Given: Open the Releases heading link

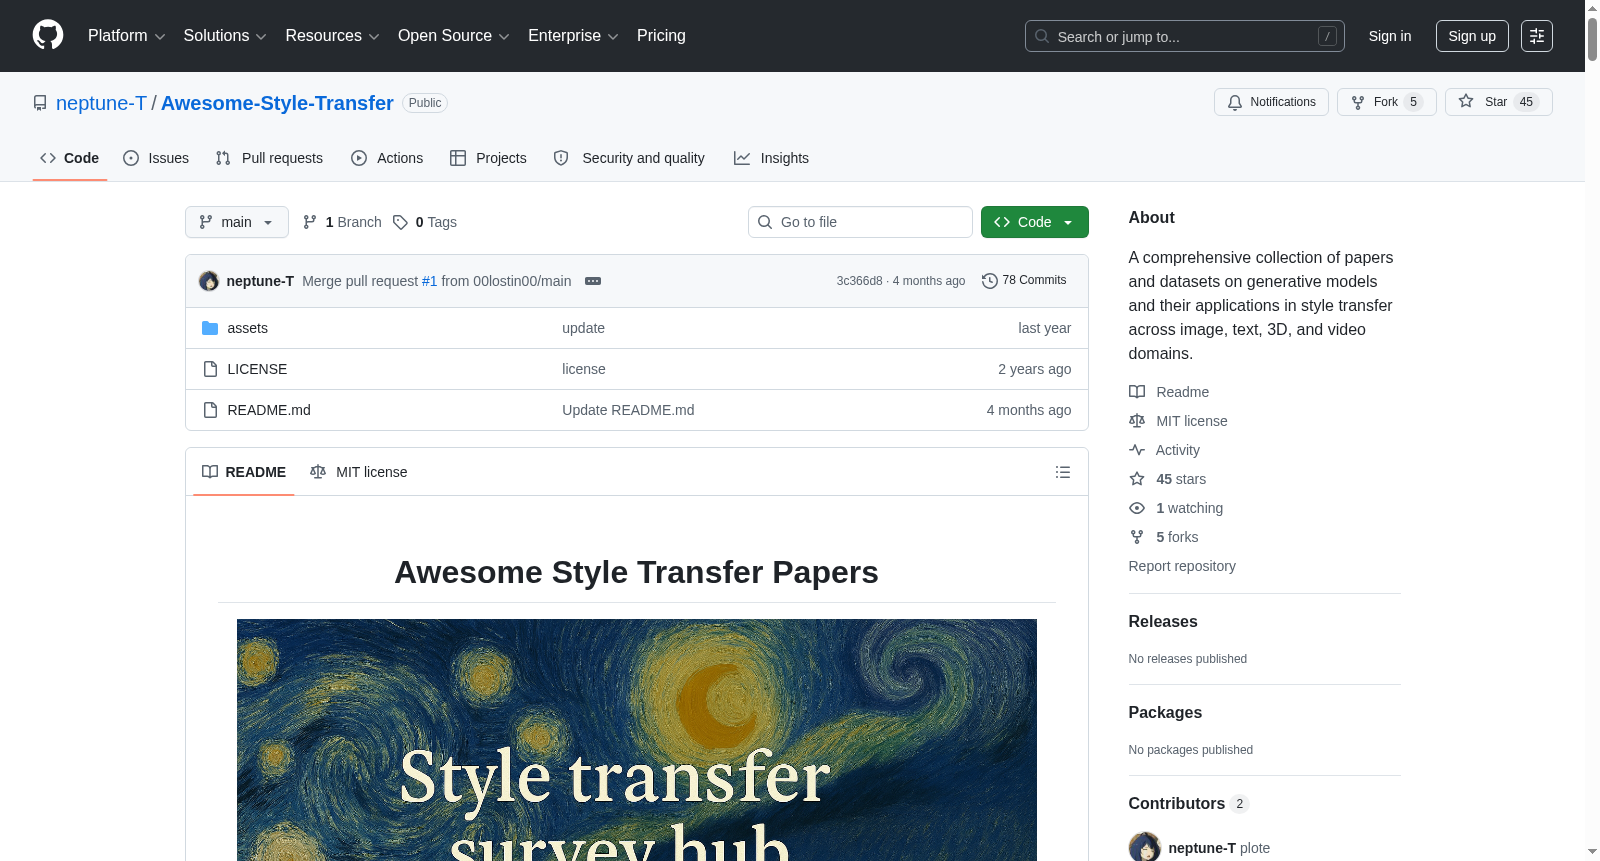Looking at the screenshot, I should [1163, 621].
